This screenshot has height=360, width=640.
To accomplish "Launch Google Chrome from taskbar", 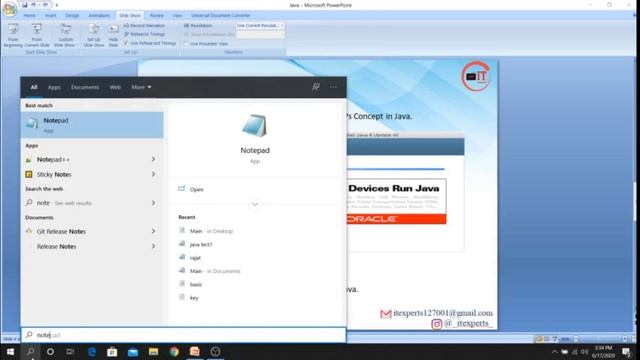I will [x=174, y=351].
